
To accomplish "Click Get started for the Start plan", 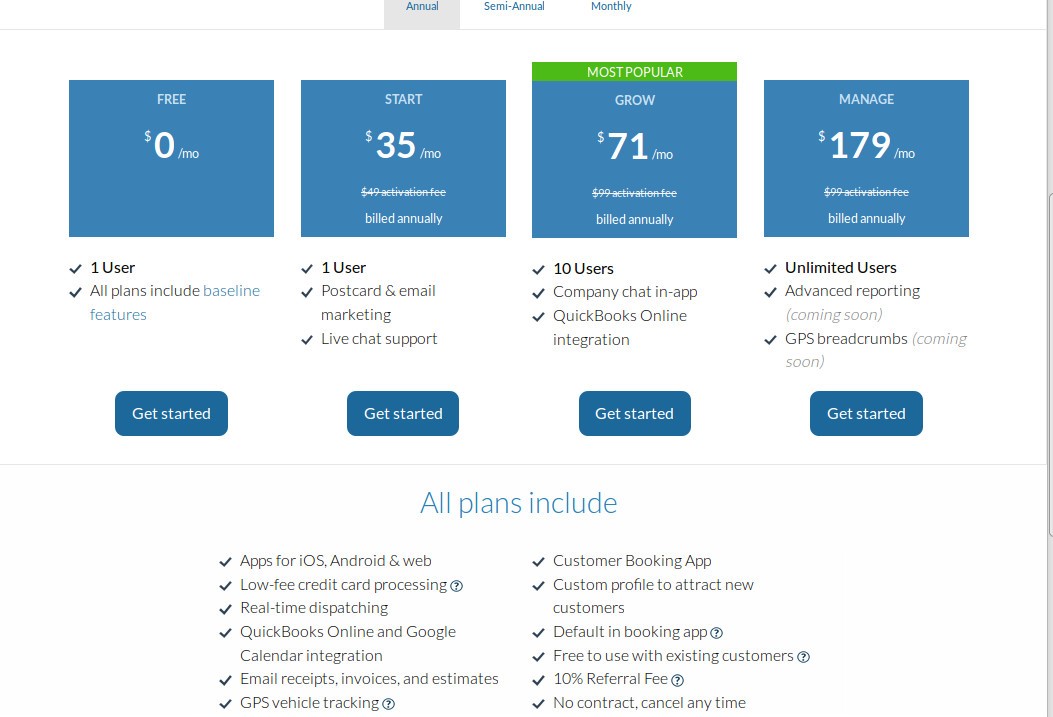I will pyautogui.click(x=403, y=414).
